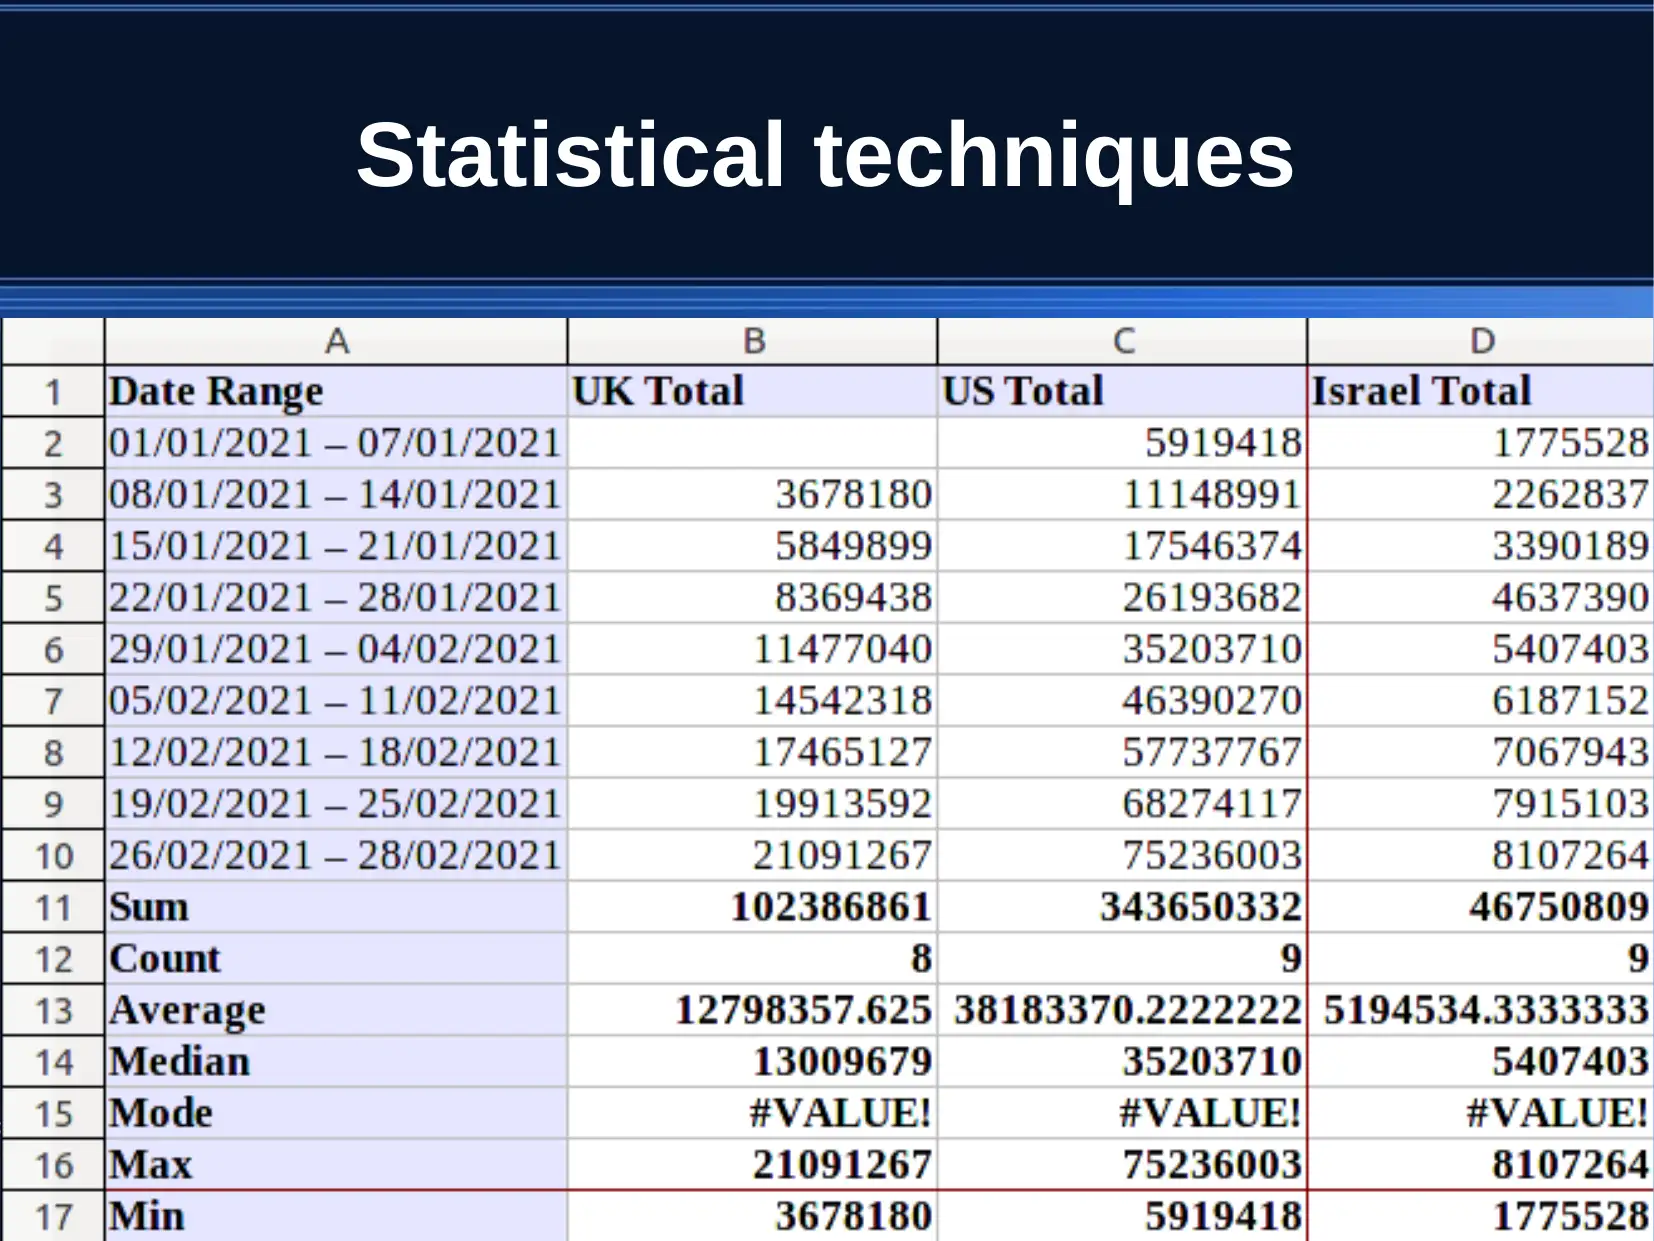This screenshot has width=1654, height=1241.
Task: Click Israel average 5194534.3333333
Action: point(1481,1010)
